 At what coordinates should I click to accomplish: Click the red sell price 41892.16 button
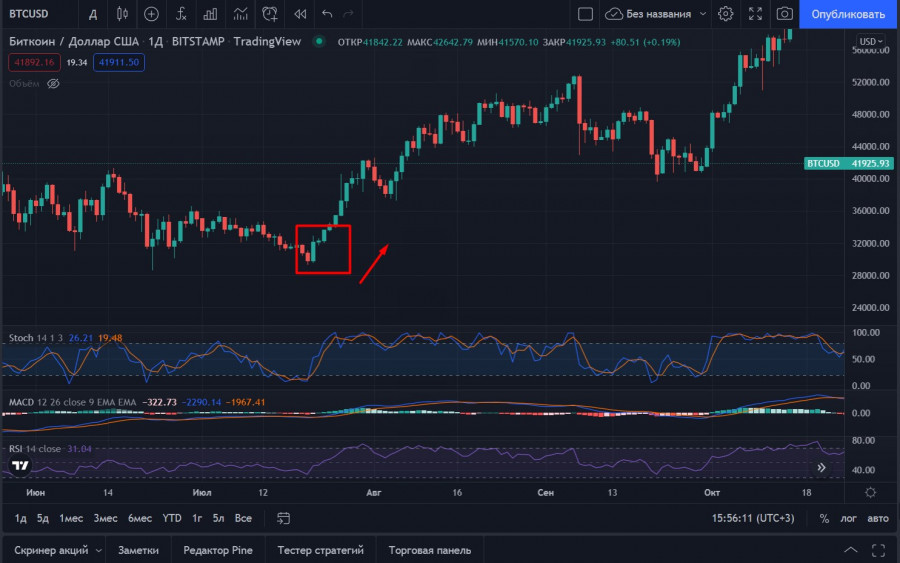(x=34, y=62)
